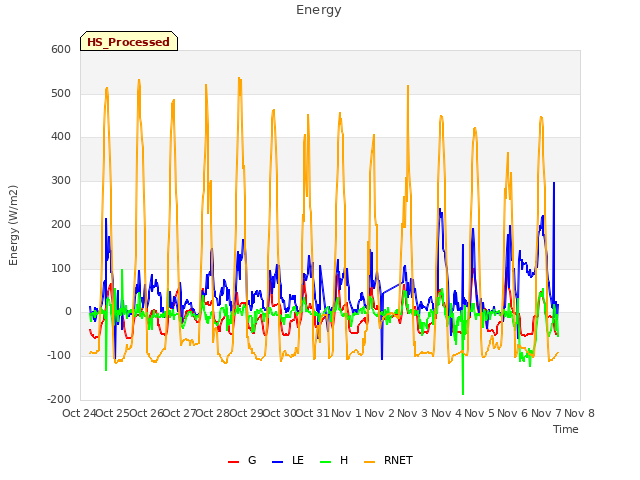Click the Energy (W/m2) y-axis label

tap(13, 225)
